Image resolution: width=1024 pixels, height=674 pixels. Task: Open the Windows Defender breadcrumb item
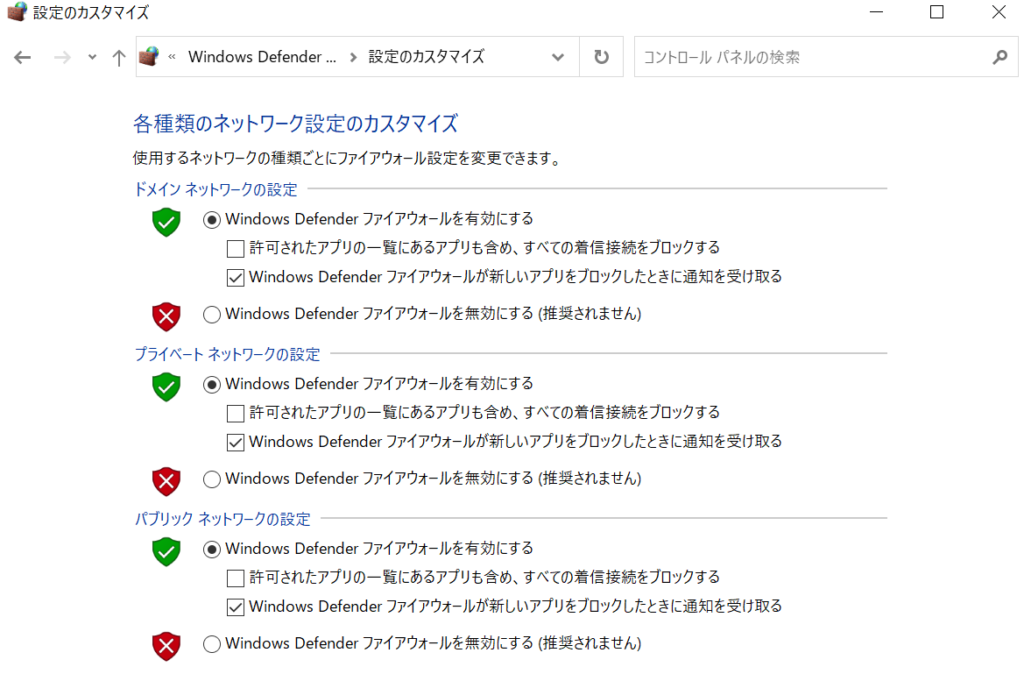[x=262, y=57]
